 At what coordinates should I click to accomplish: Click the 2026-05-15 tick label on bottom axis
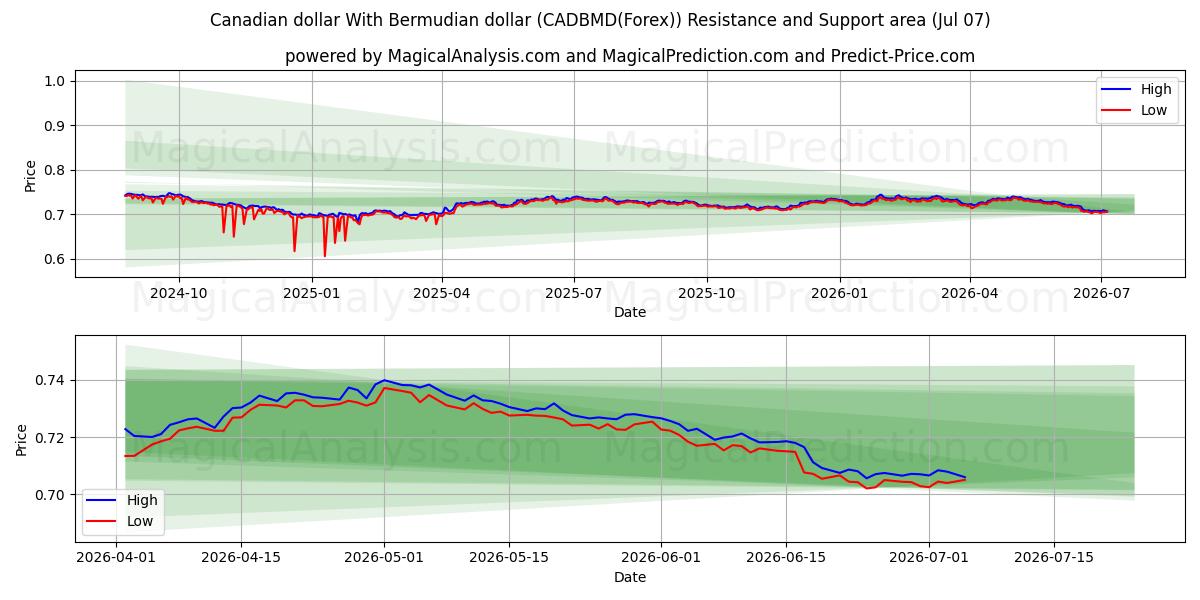509,560
